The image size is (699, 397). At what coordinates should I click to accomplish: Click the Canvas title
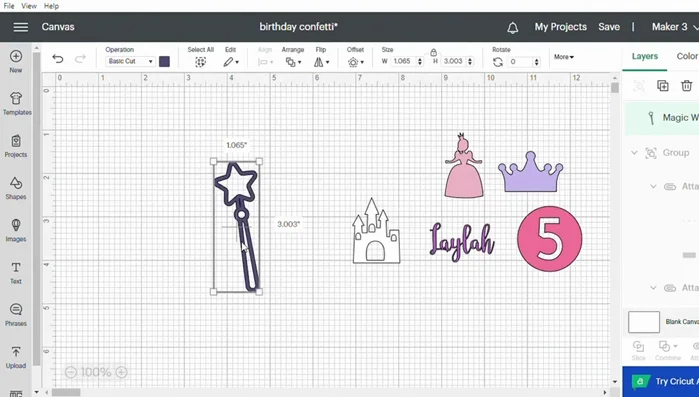[x=58, y=27]
